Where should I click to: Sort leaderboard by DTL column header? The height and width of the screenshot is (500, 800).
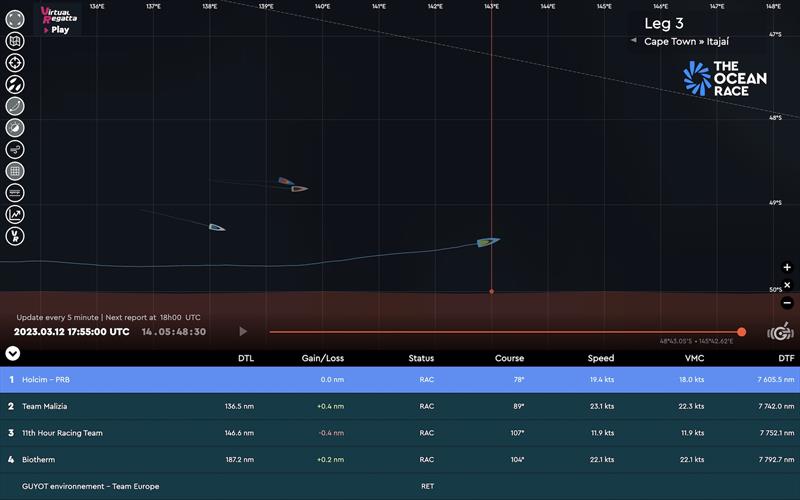pos(245,358)
